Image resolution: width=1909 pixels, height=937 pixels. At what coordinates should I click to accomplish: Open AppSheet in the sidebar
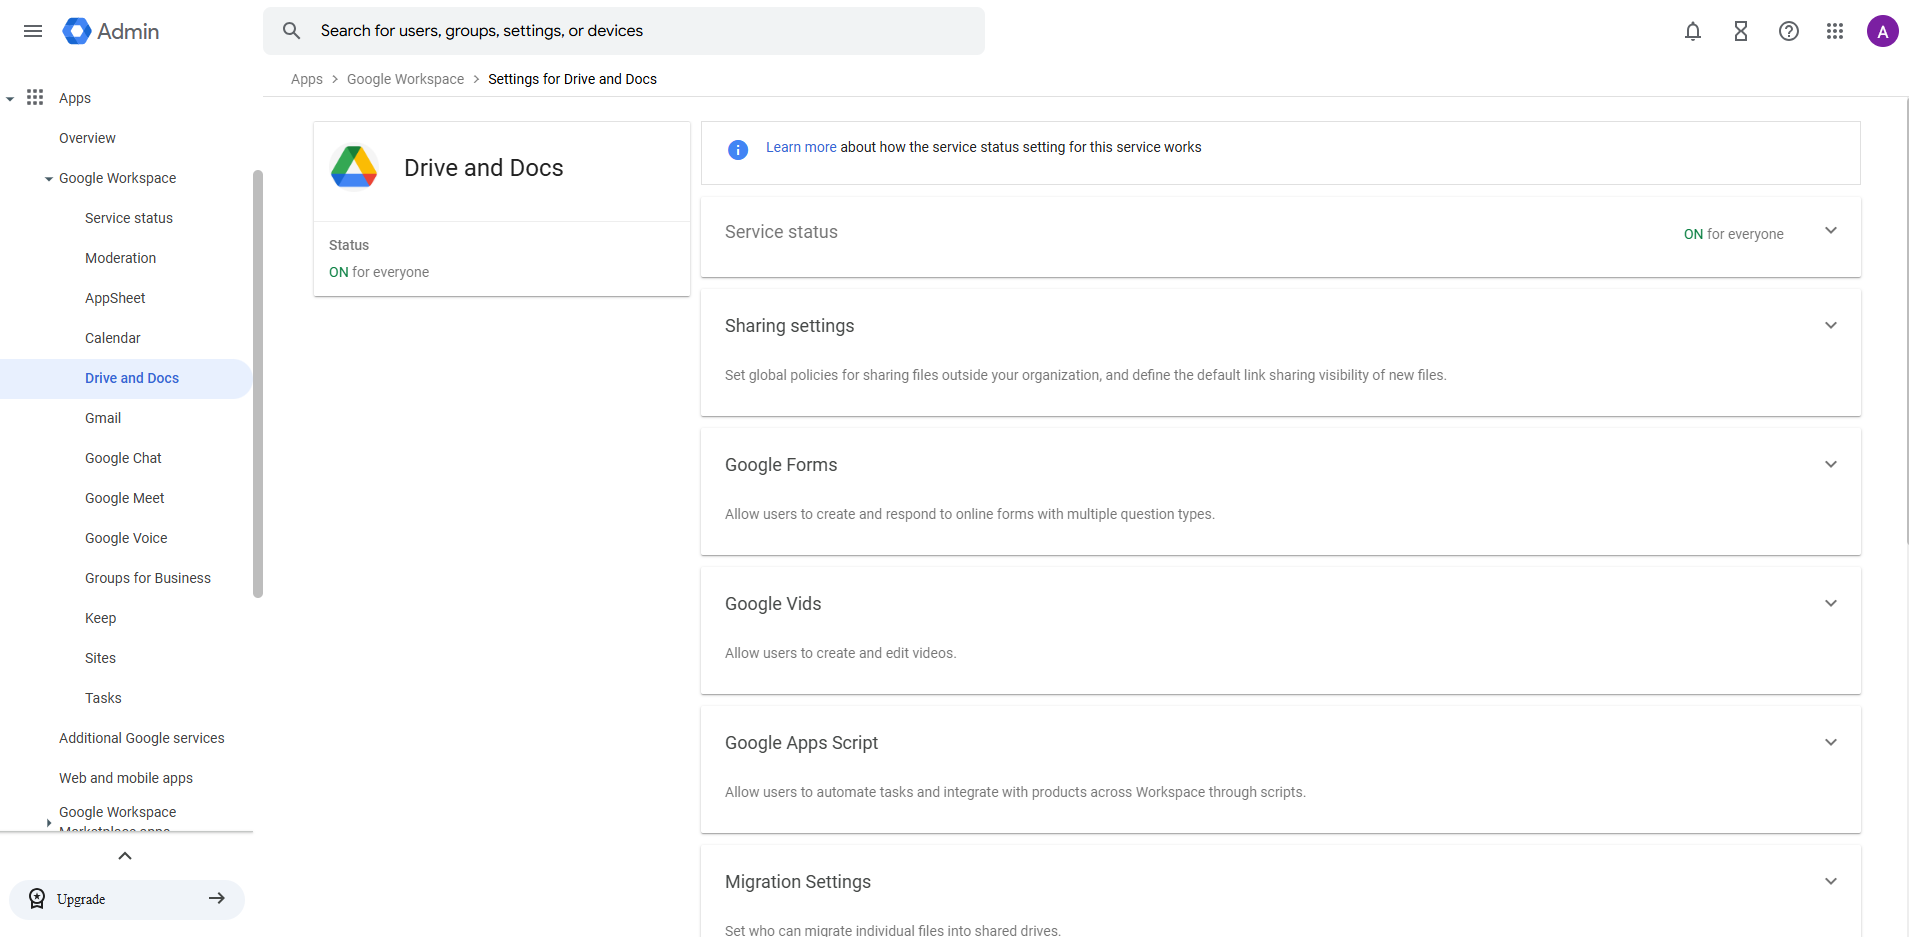(x=115, y=298)
